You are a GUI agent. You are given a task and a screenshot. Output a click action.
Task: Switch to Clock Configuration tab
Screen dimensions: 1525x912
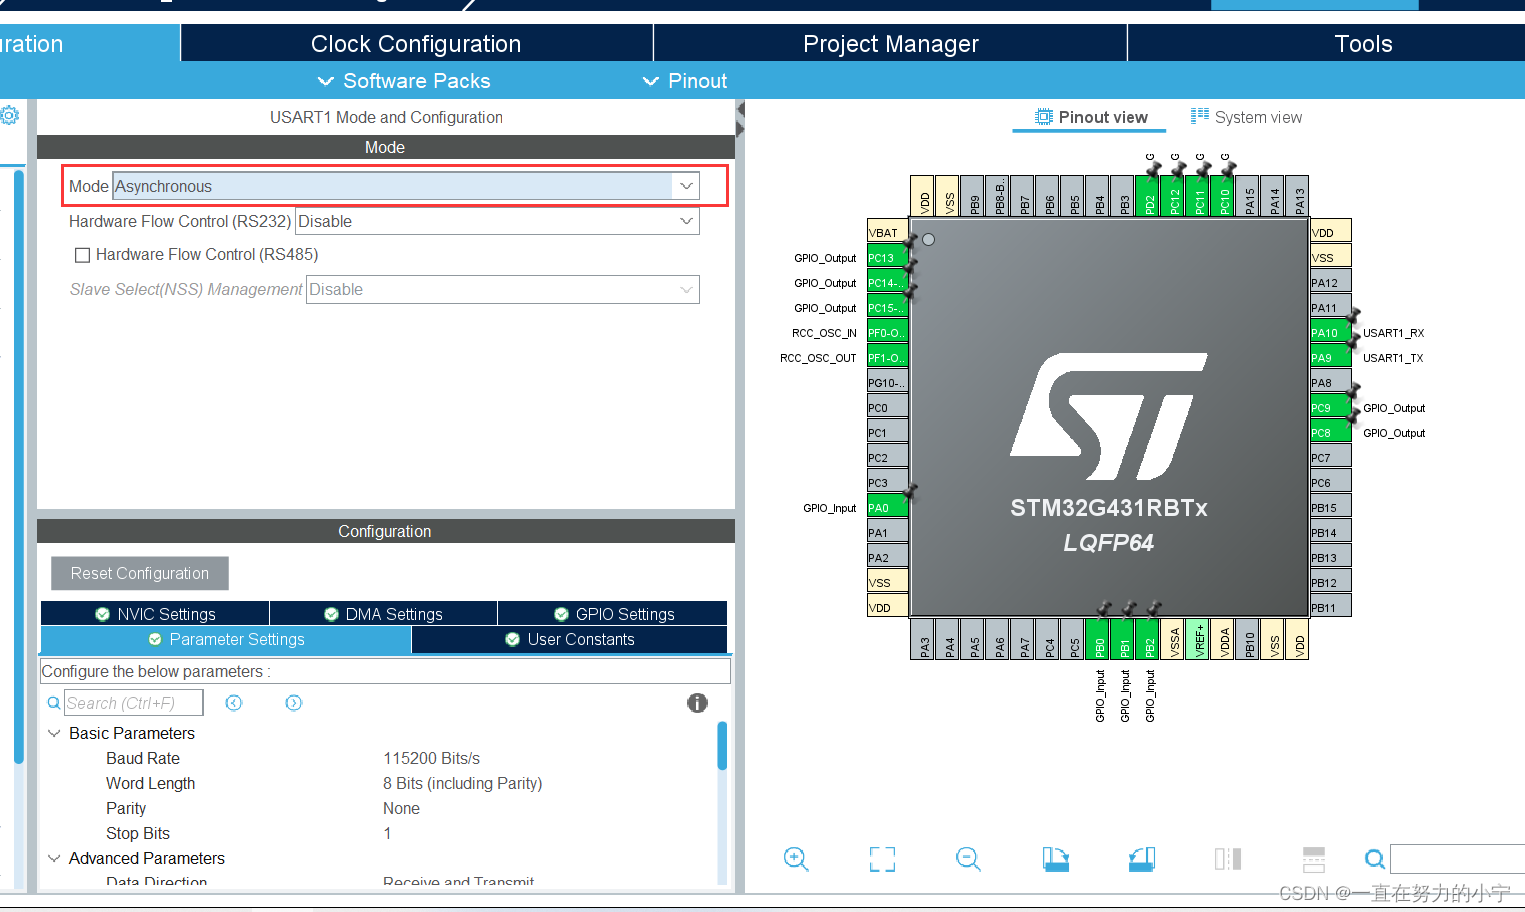point(416,43)
